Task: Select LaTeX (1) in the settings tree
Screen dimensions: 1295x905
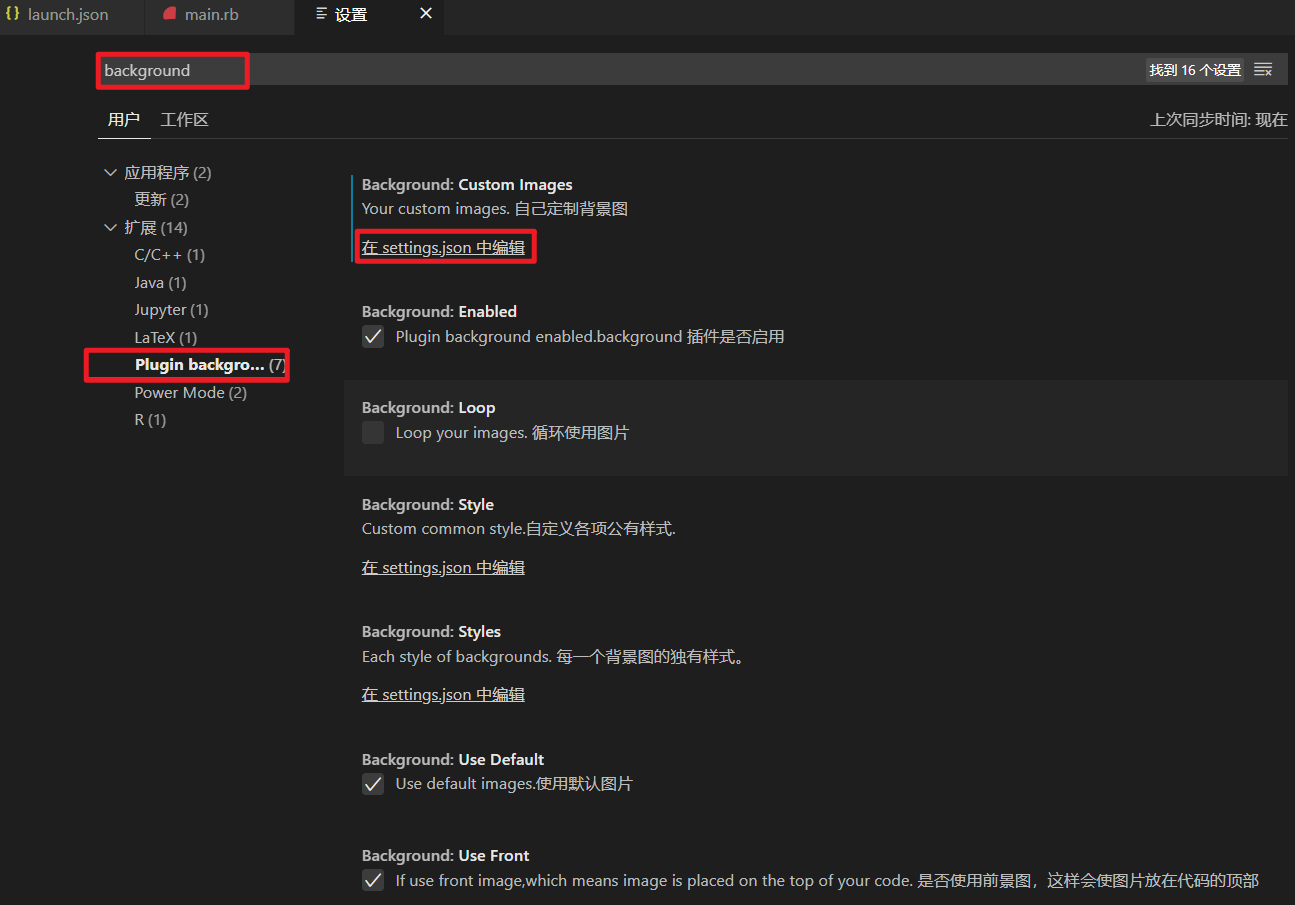Action: tap(166, 338)
